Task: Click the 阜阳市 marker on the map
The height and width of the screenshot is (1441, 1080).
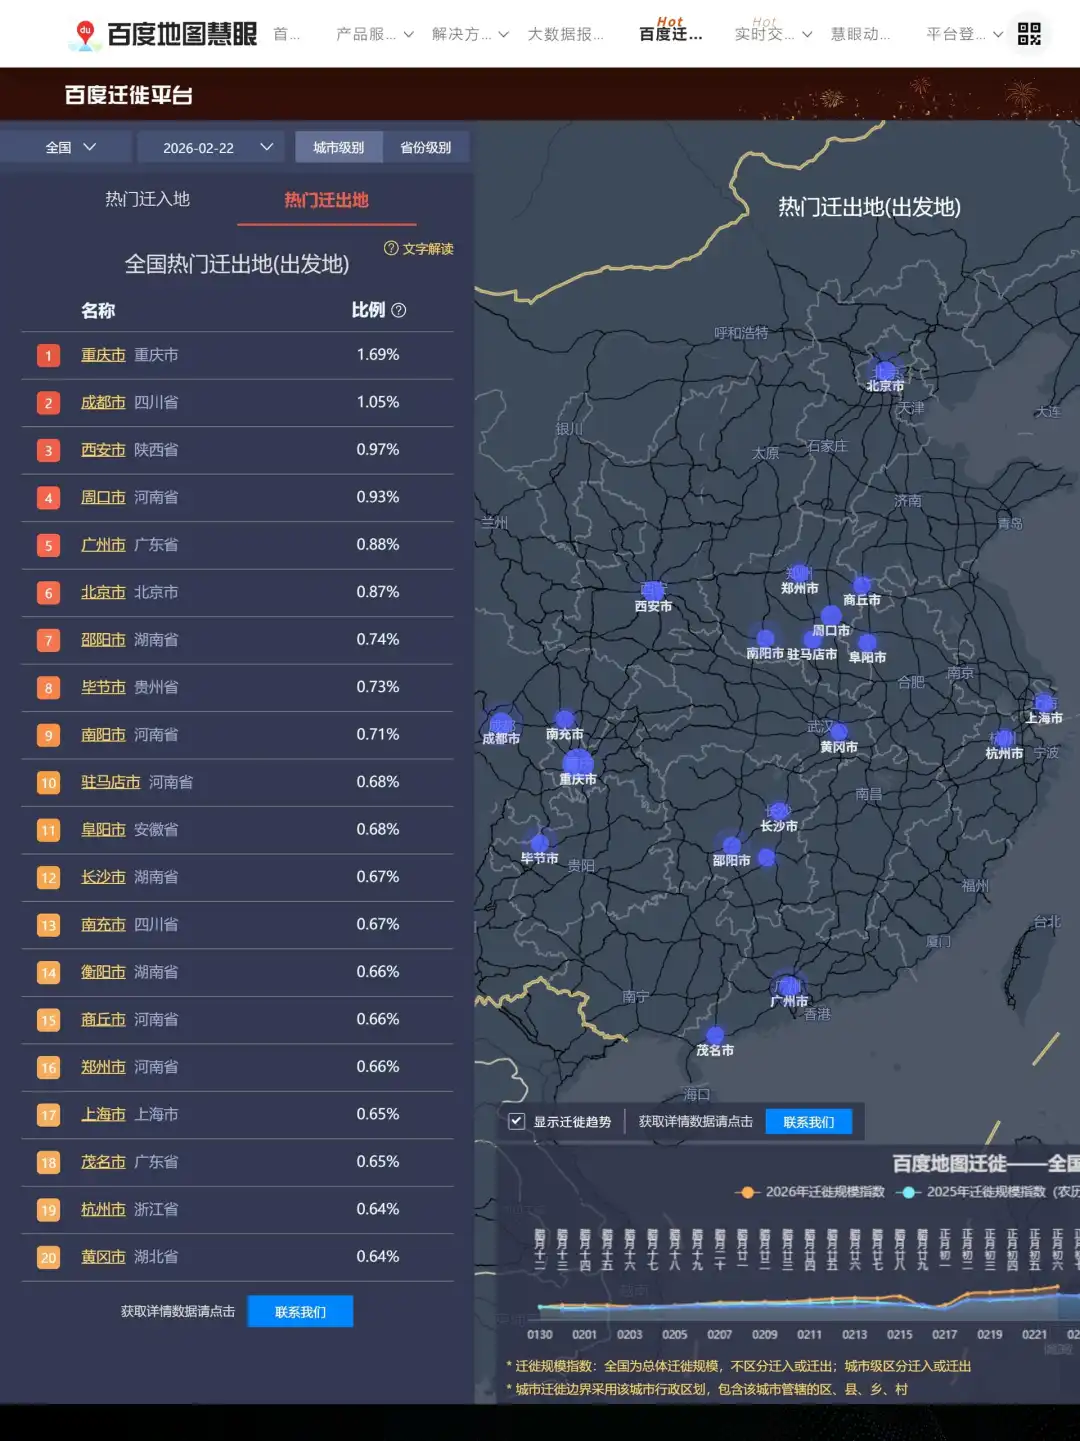Action: (x=867, y=643)
